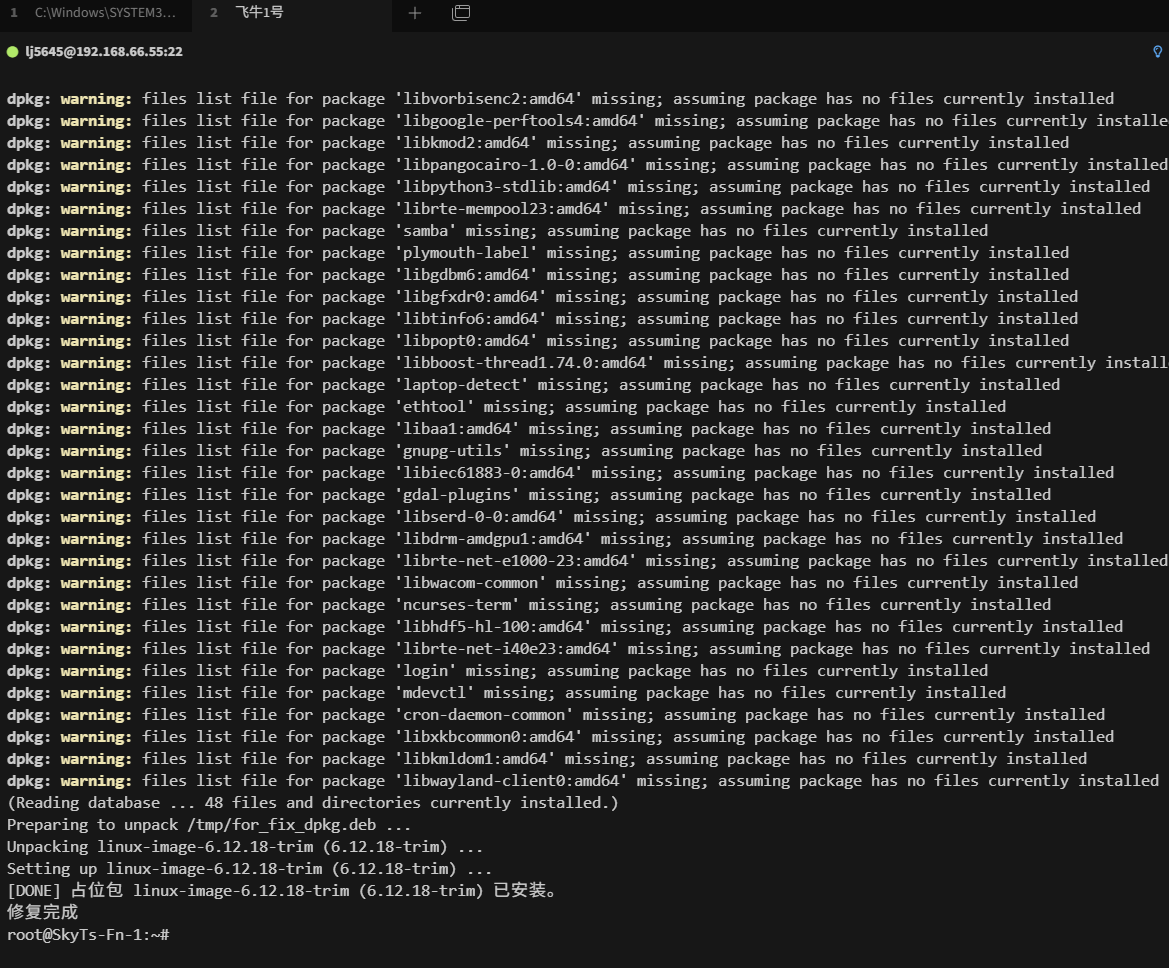Click the 'libpython3-stdlib:amd64' package name

pyautogui.click(x=506, y=186)
